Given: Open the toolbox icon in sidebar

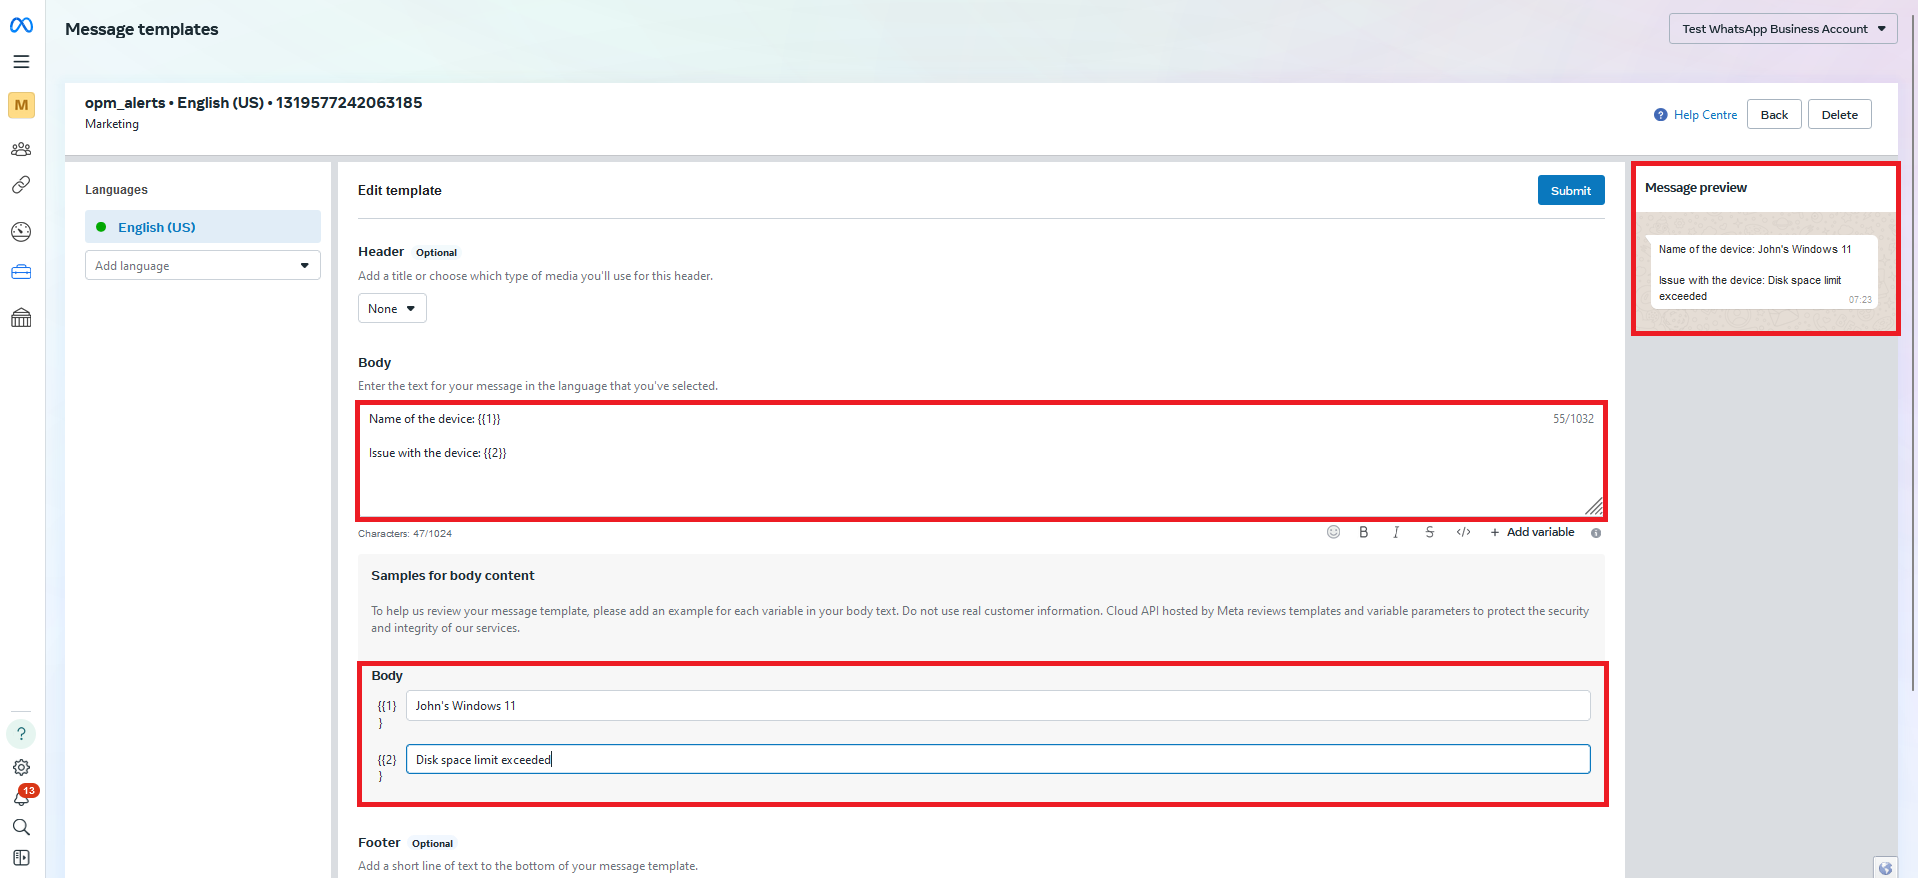Looking at the screenshot, I should 21,272.
